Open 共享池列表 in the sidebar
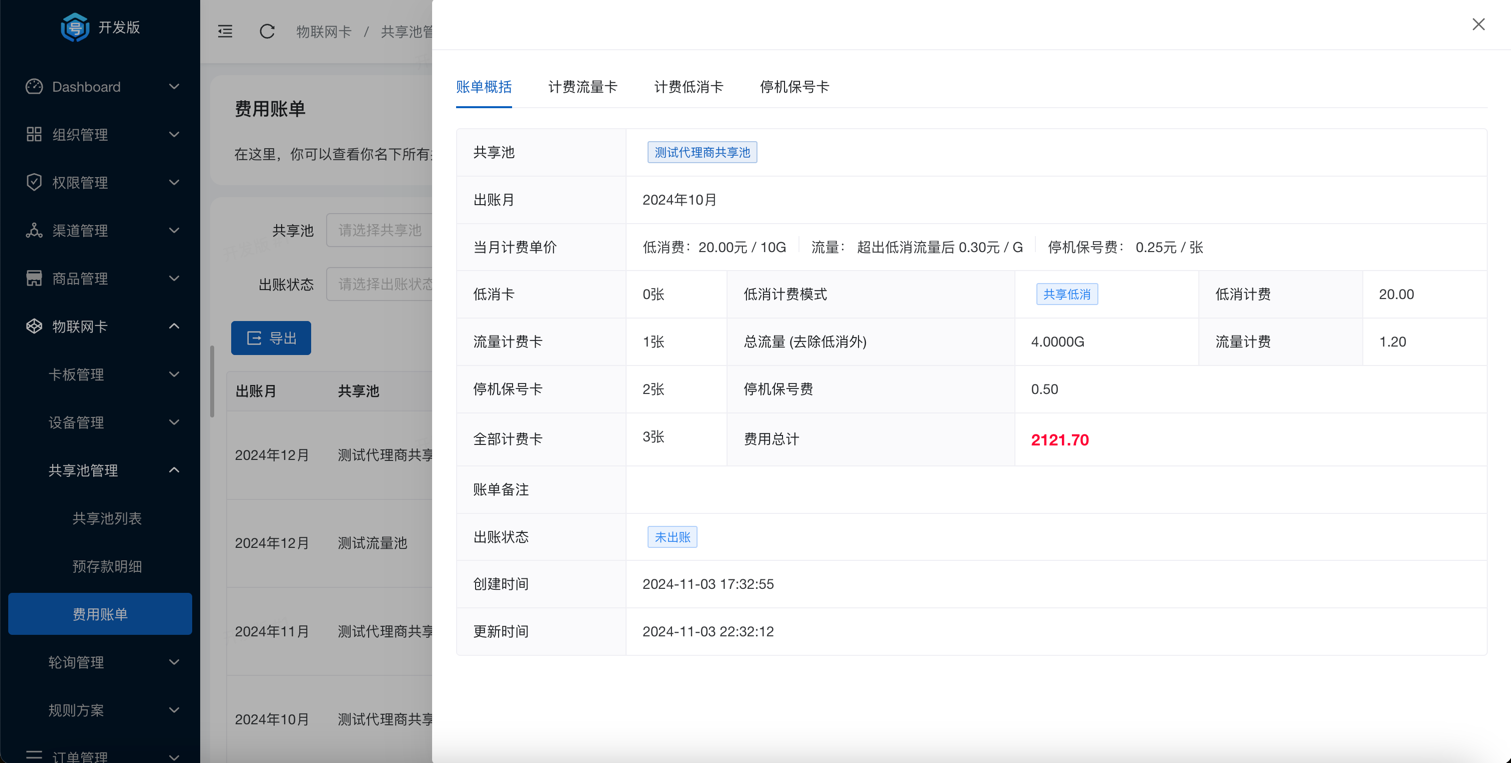1511x763 pixels. click(107, 518)
